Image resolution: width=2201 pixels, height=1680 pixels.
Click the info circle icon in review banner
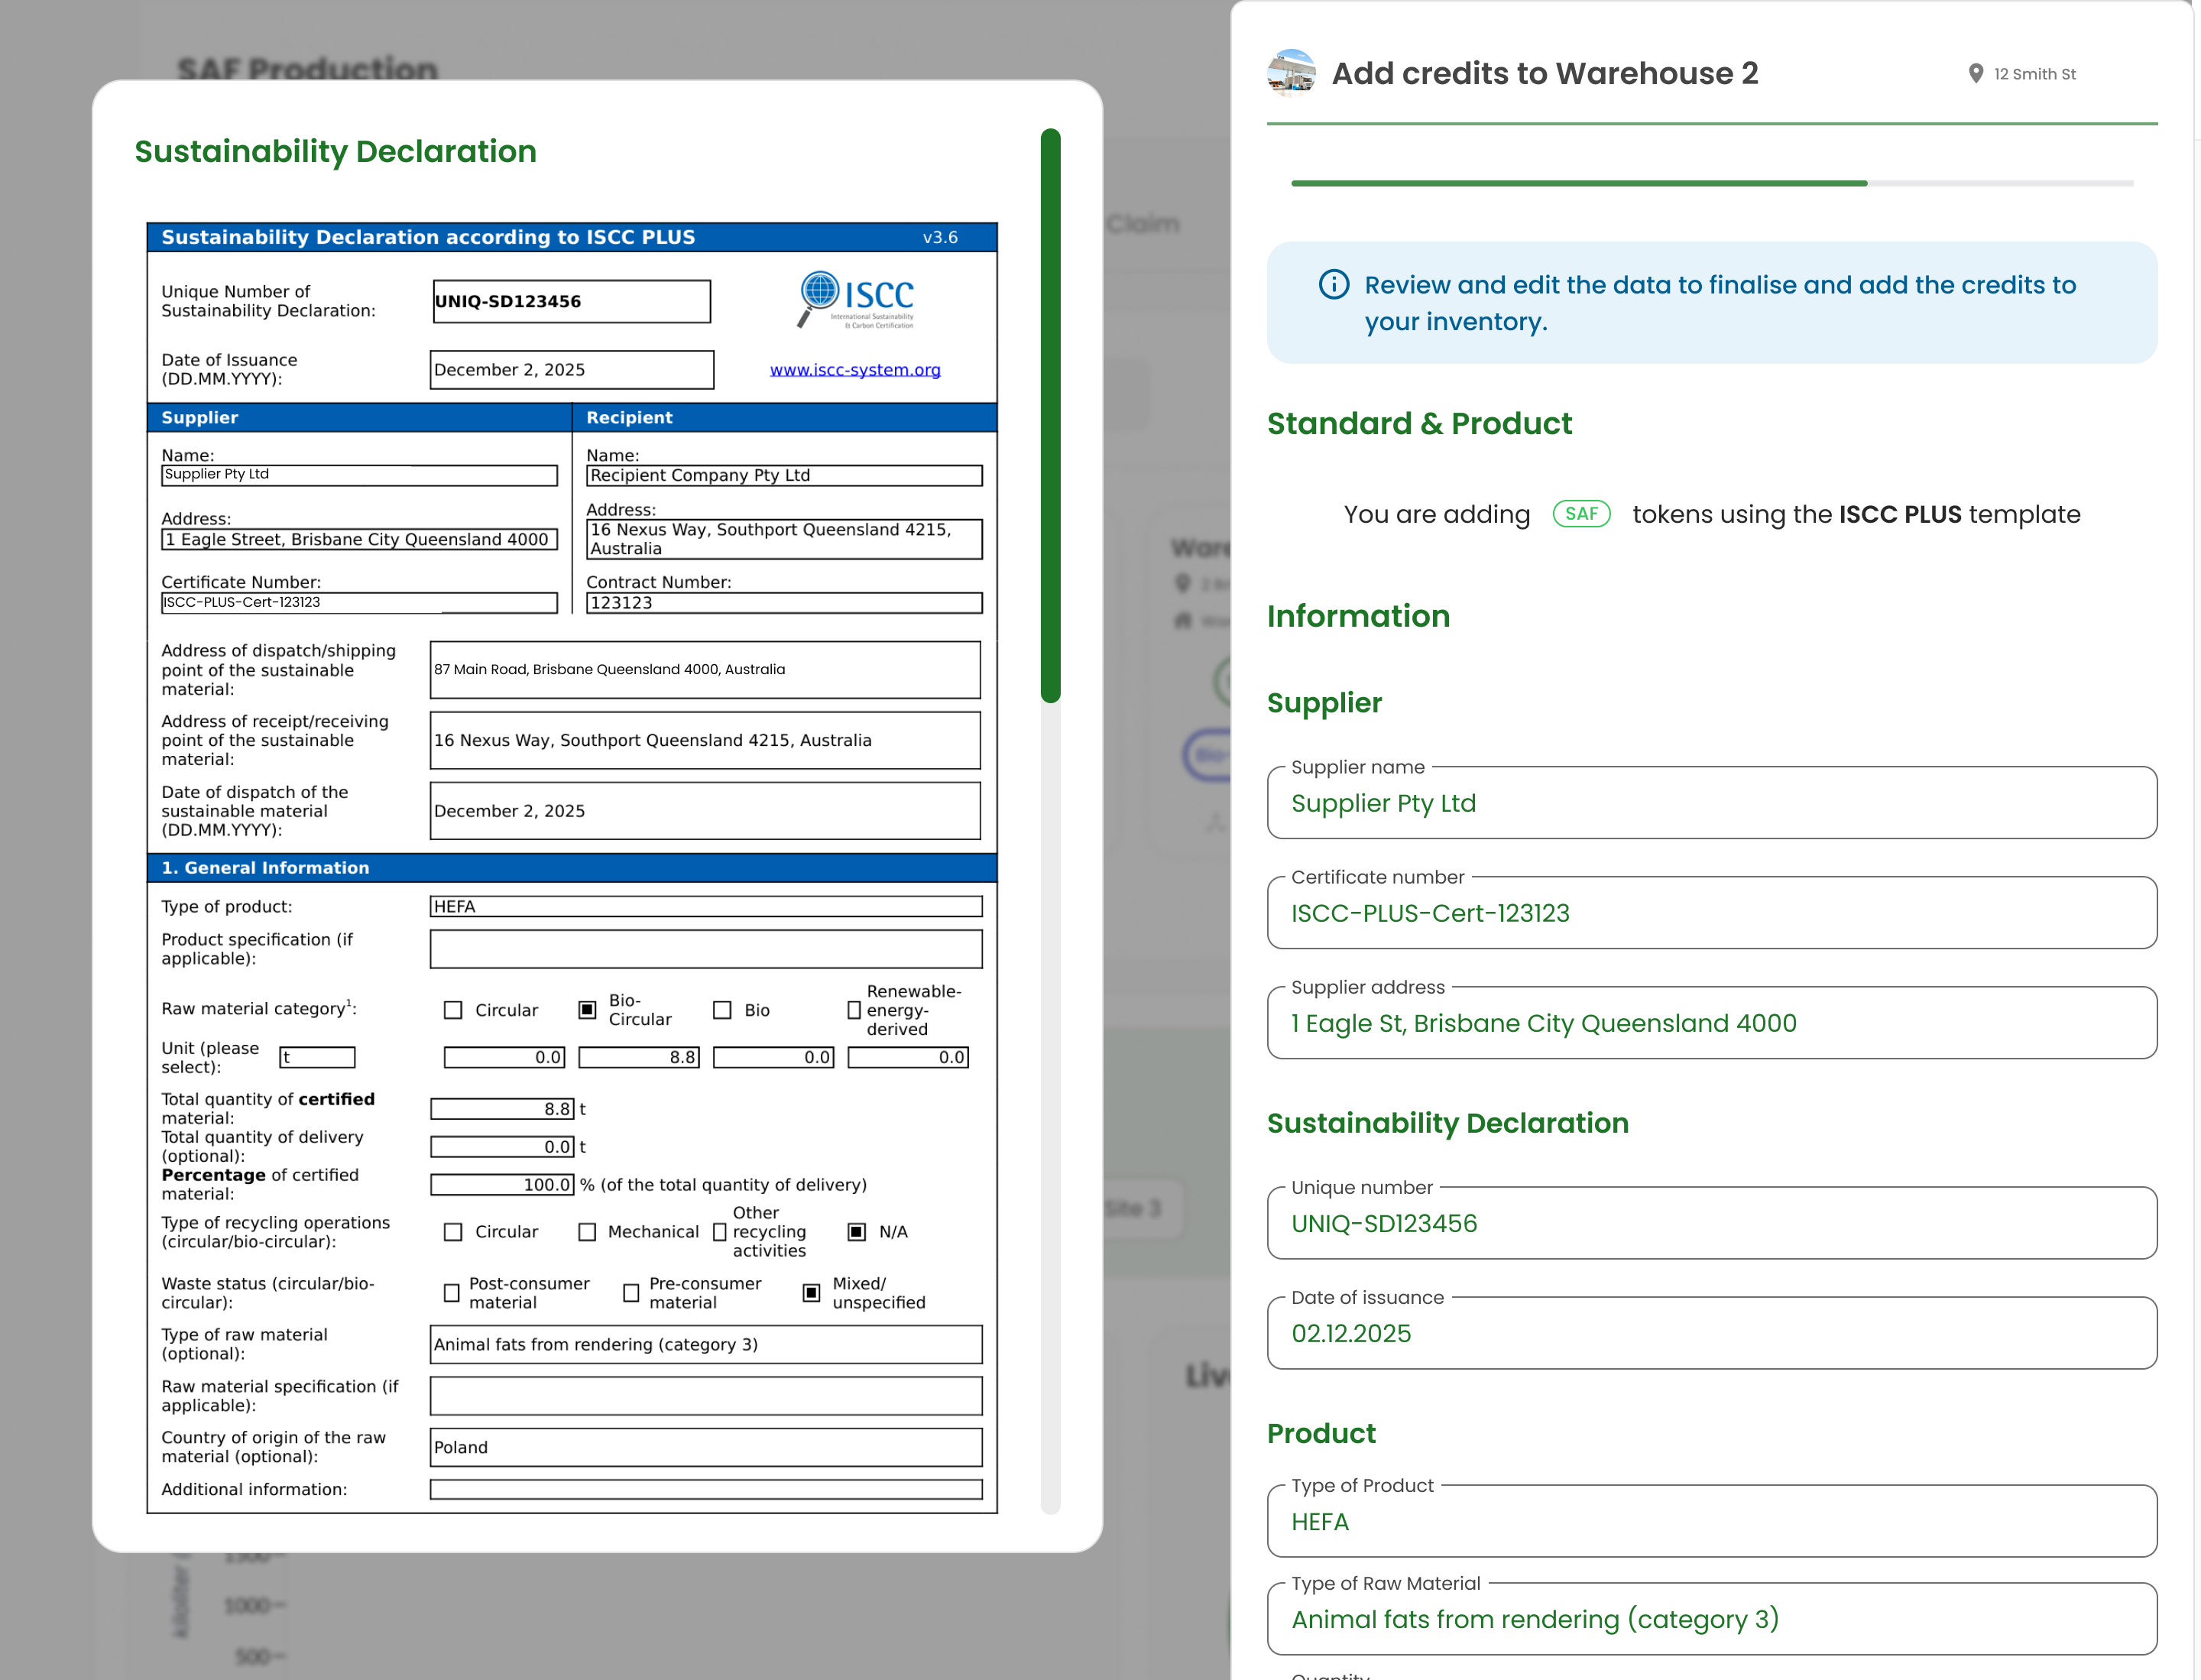(1333, 285)
